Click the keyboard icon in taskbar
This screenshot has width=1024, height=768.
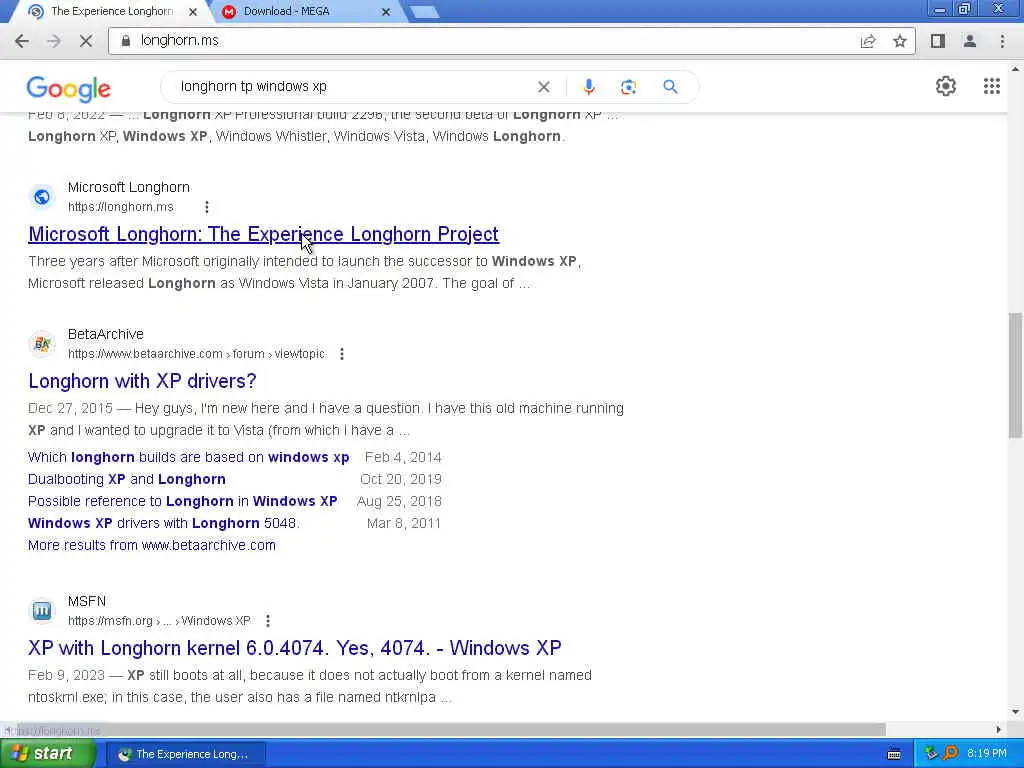tap(894, 754)
